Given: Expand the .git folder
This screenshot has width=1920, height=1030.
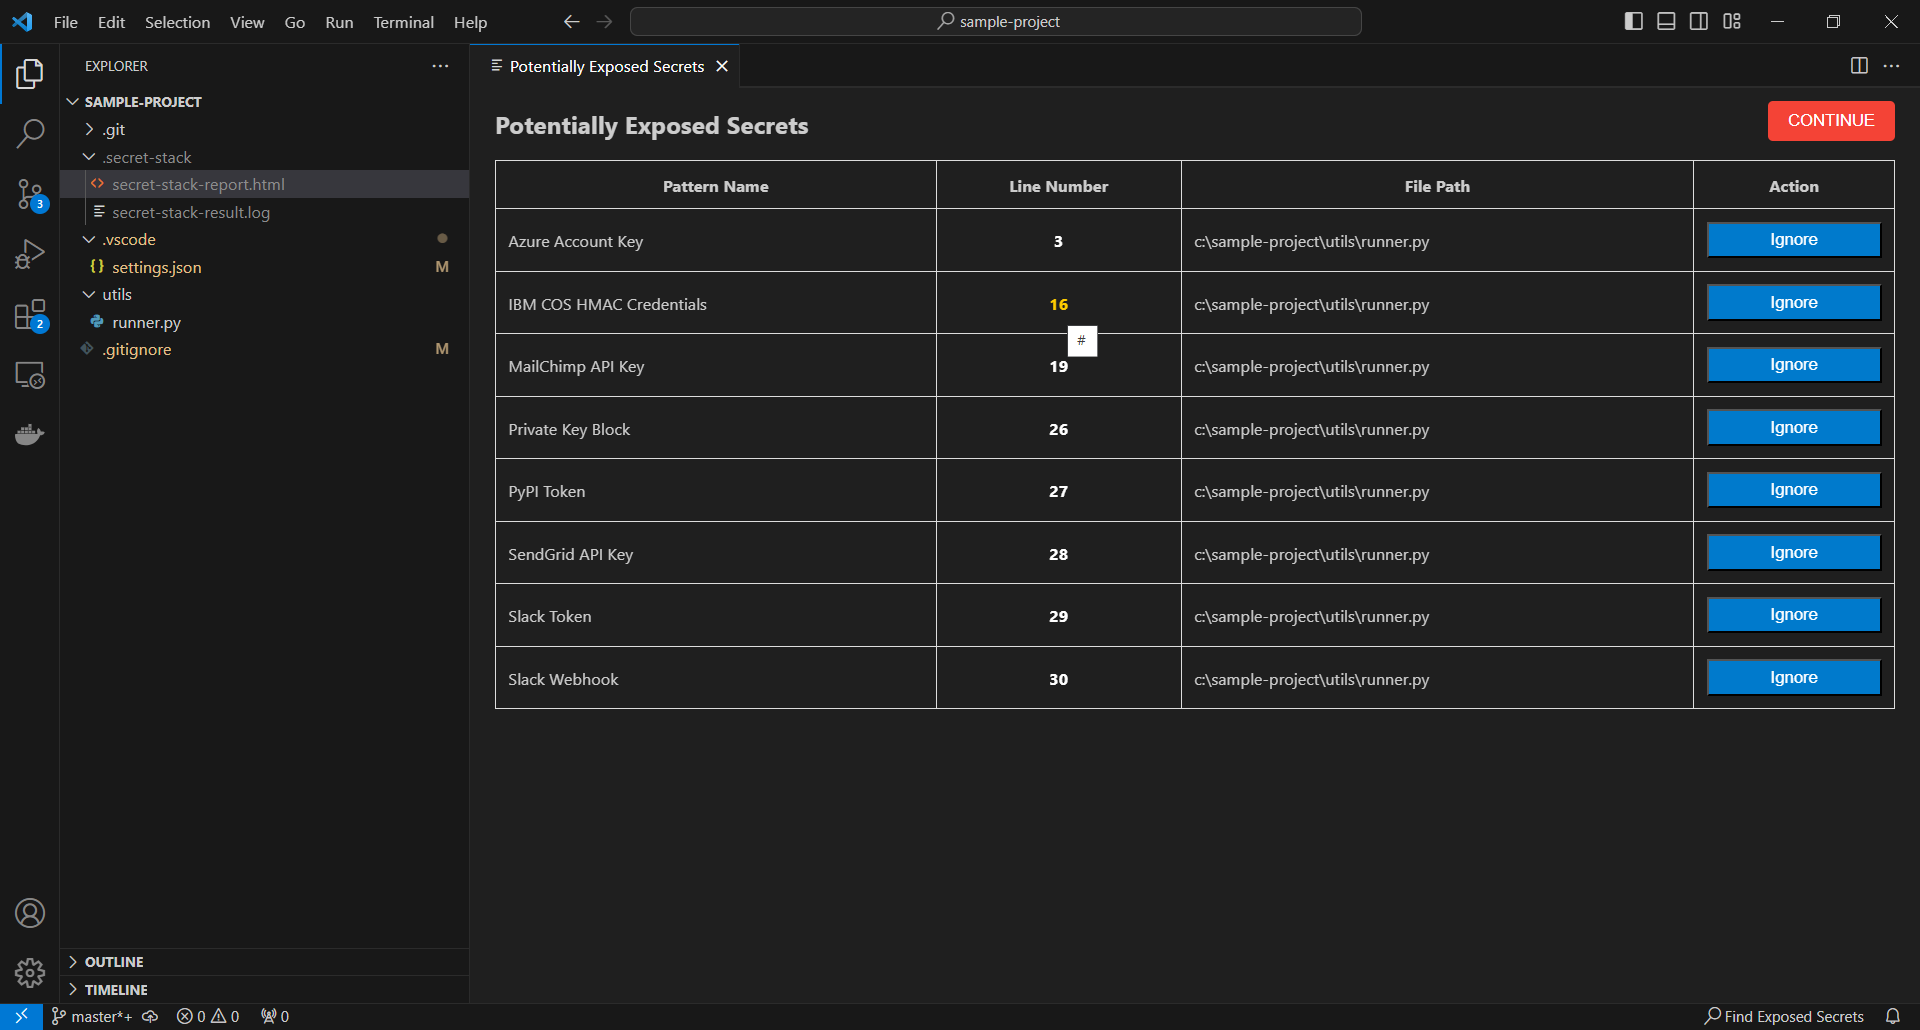Looking at the screenshot, I should pos(89,130).
